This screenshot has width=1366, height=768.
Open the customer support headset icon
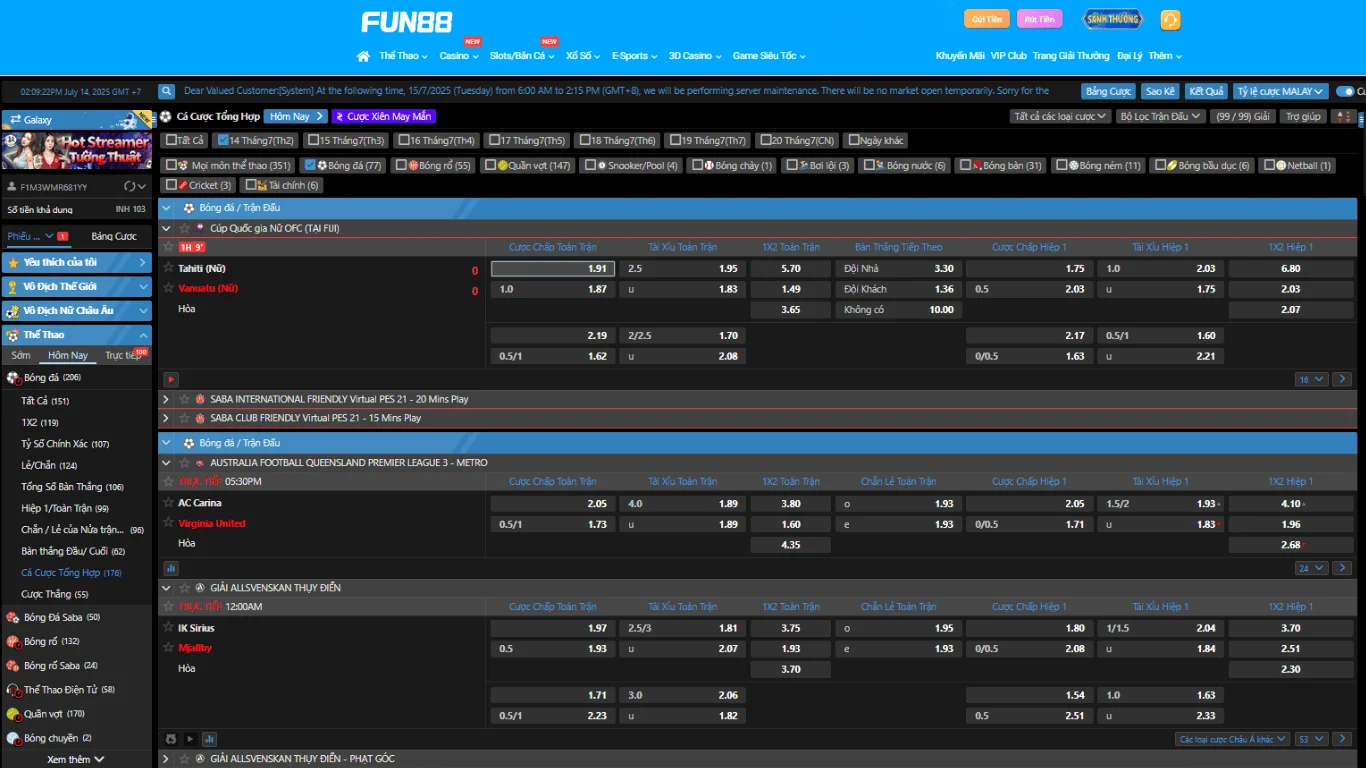point(1170,20)
